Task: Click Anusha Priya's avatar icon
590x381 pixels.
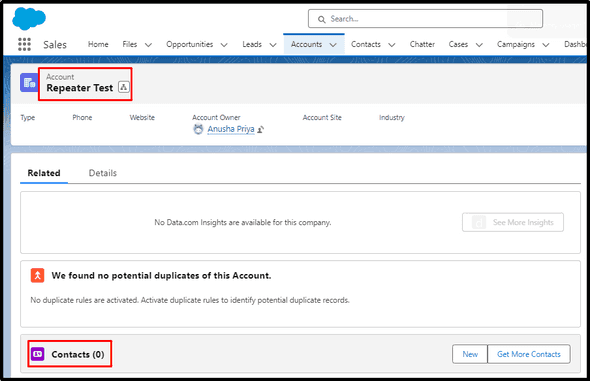Action: [x=198, y=129]
